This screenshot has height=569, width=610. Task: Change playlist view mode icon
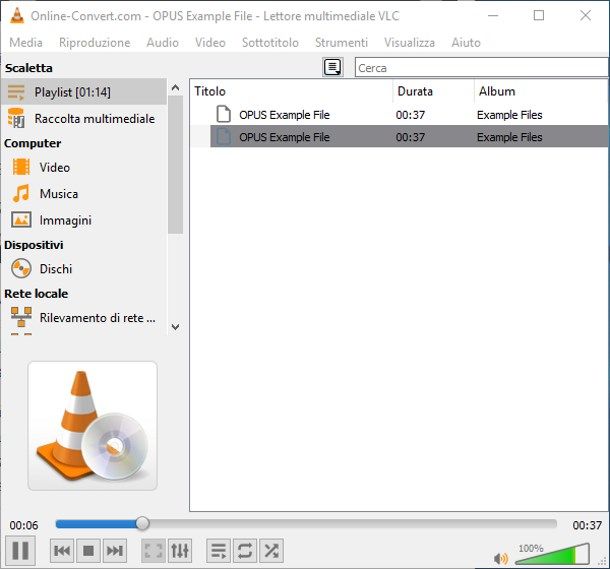(x=333, y=67)
